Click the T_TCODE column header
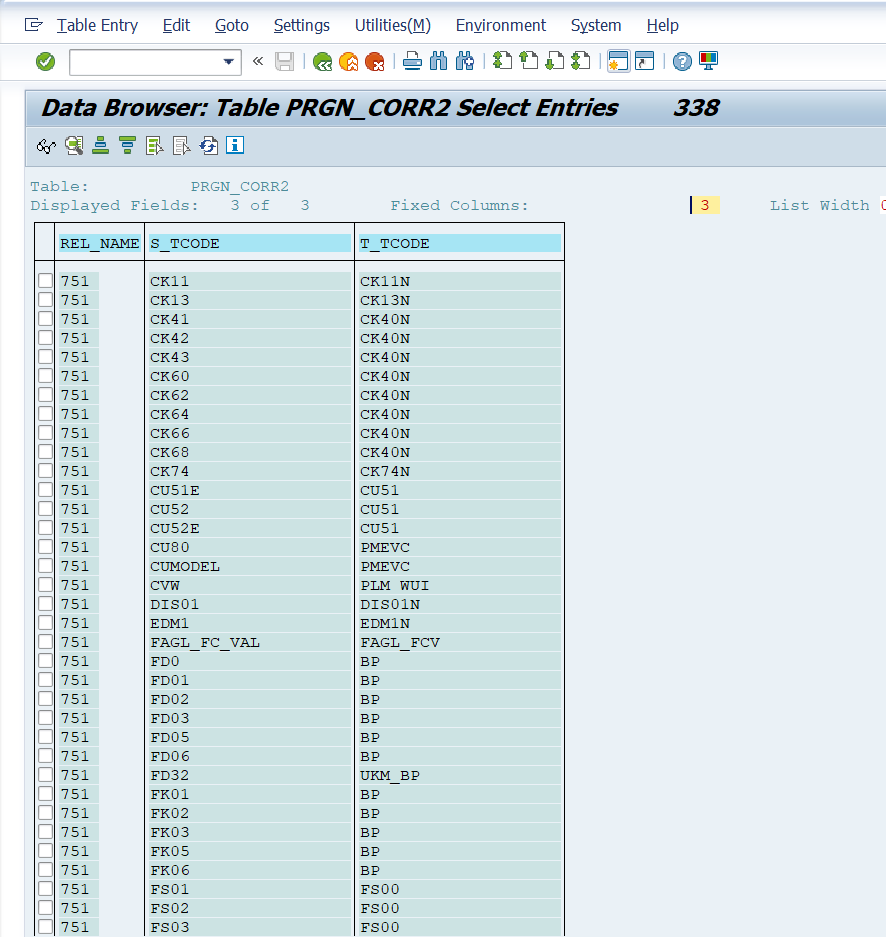Screen dimensions: 886x937 (x=459, y=243)
